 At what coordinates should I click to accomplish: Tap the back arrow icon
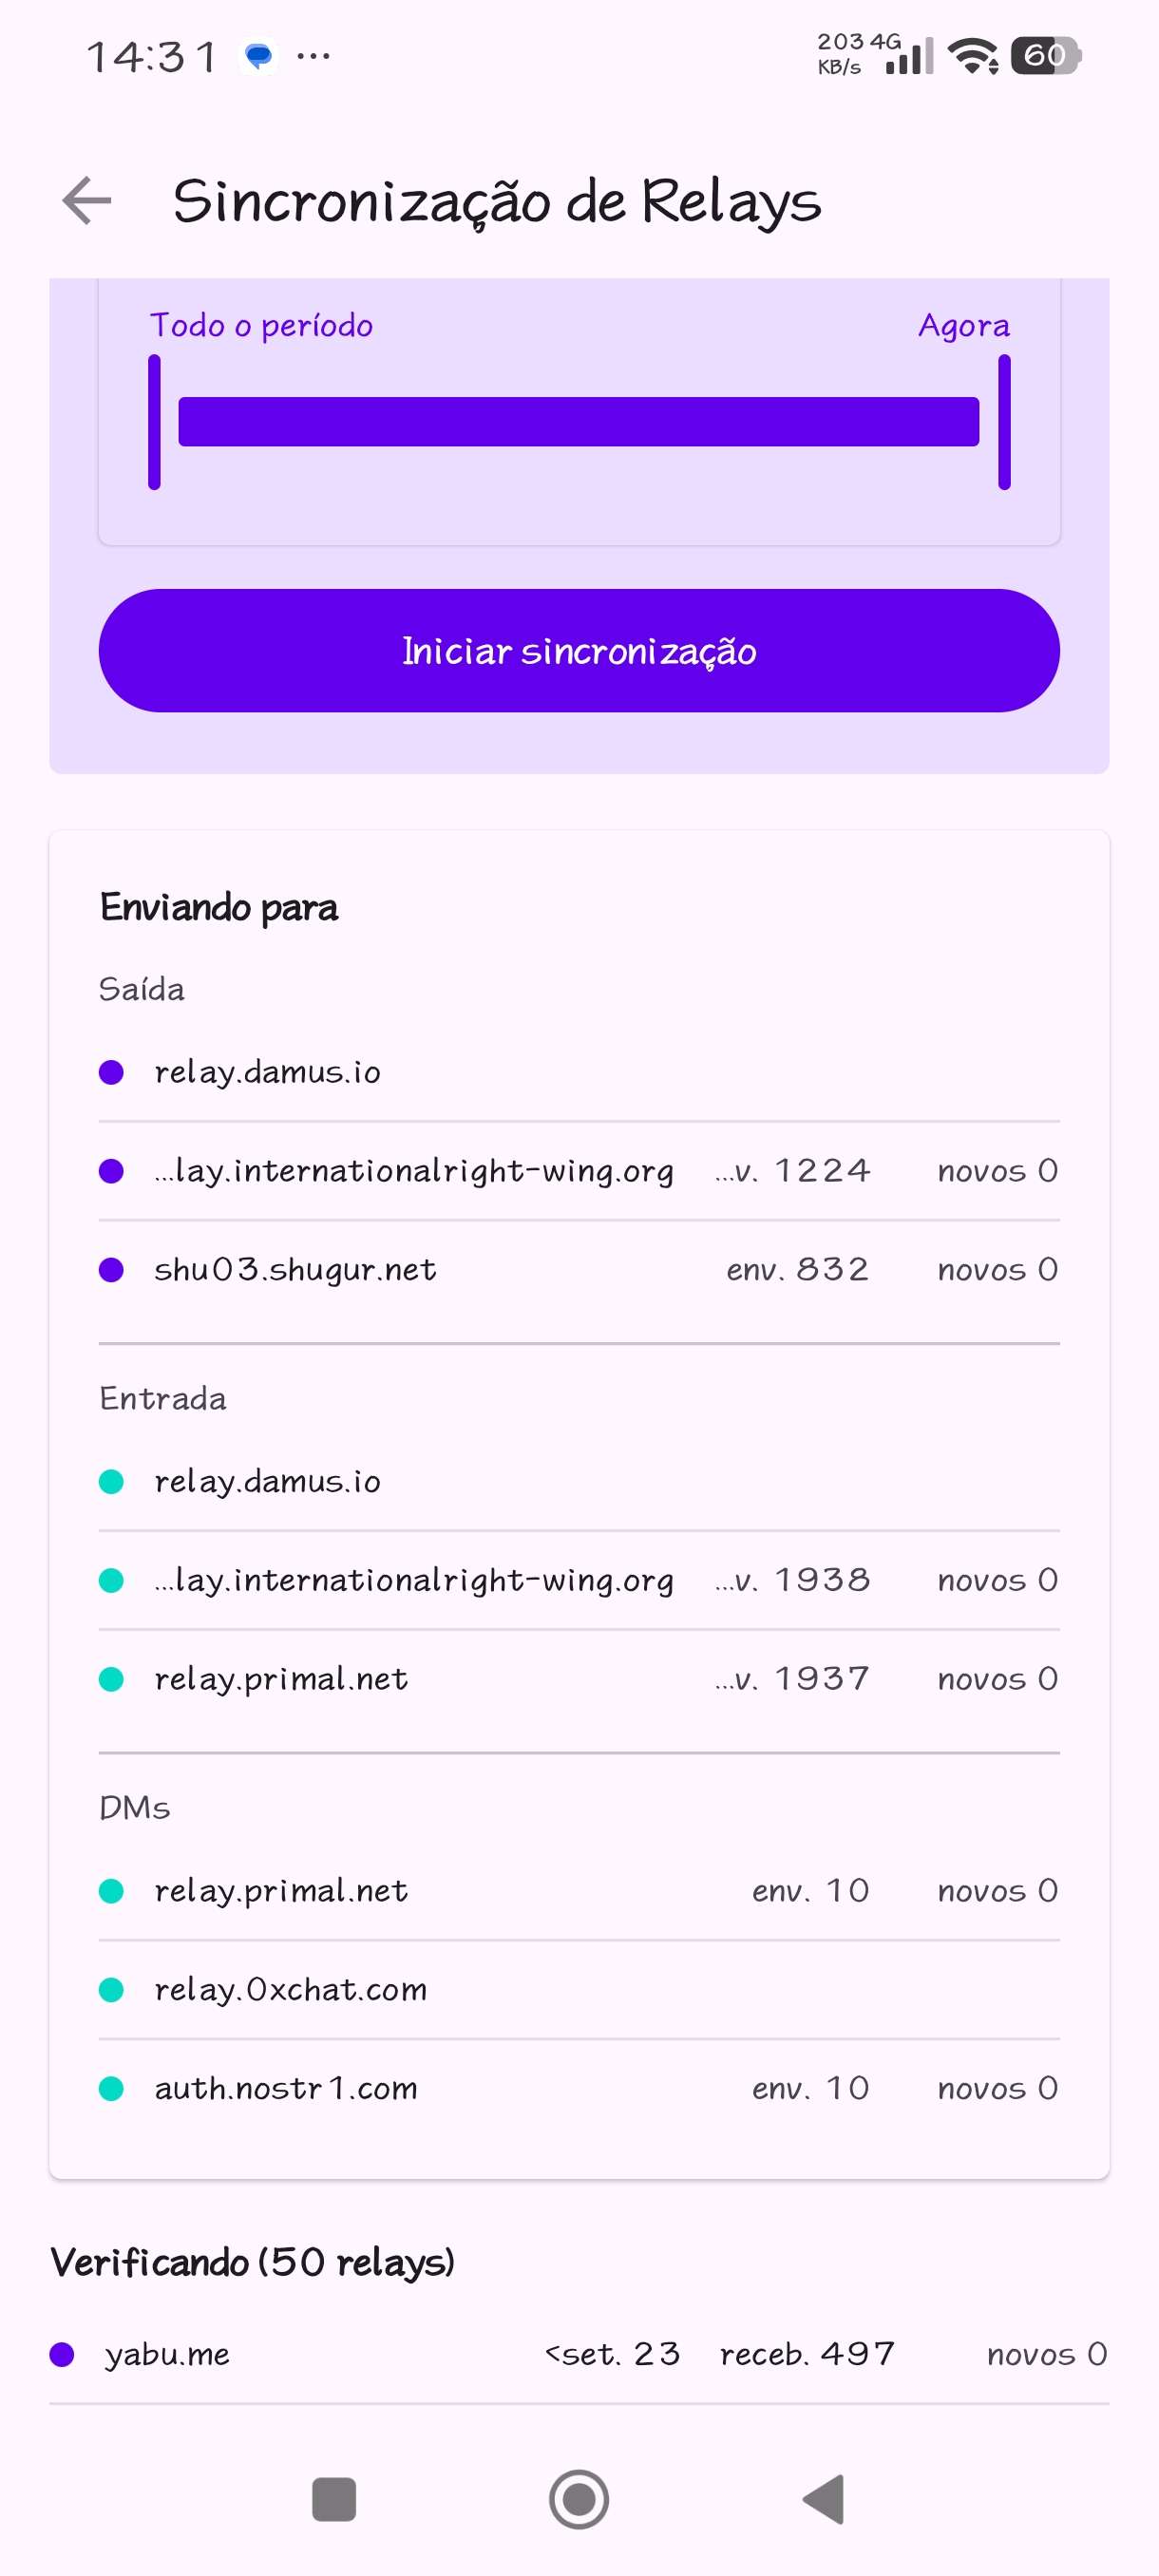click(87, 201)
